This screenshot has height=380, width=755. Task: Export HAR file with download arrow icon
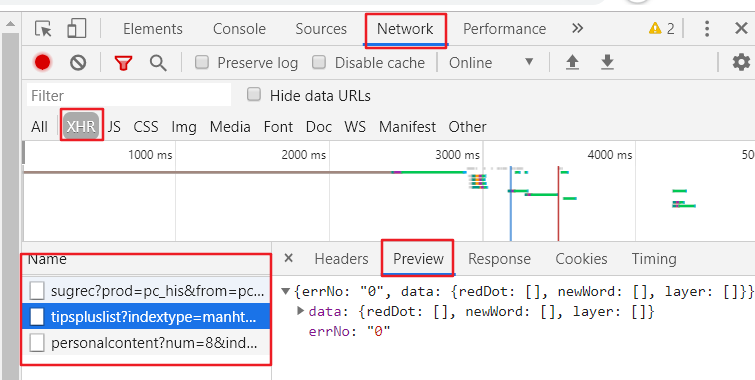[608, 63]
